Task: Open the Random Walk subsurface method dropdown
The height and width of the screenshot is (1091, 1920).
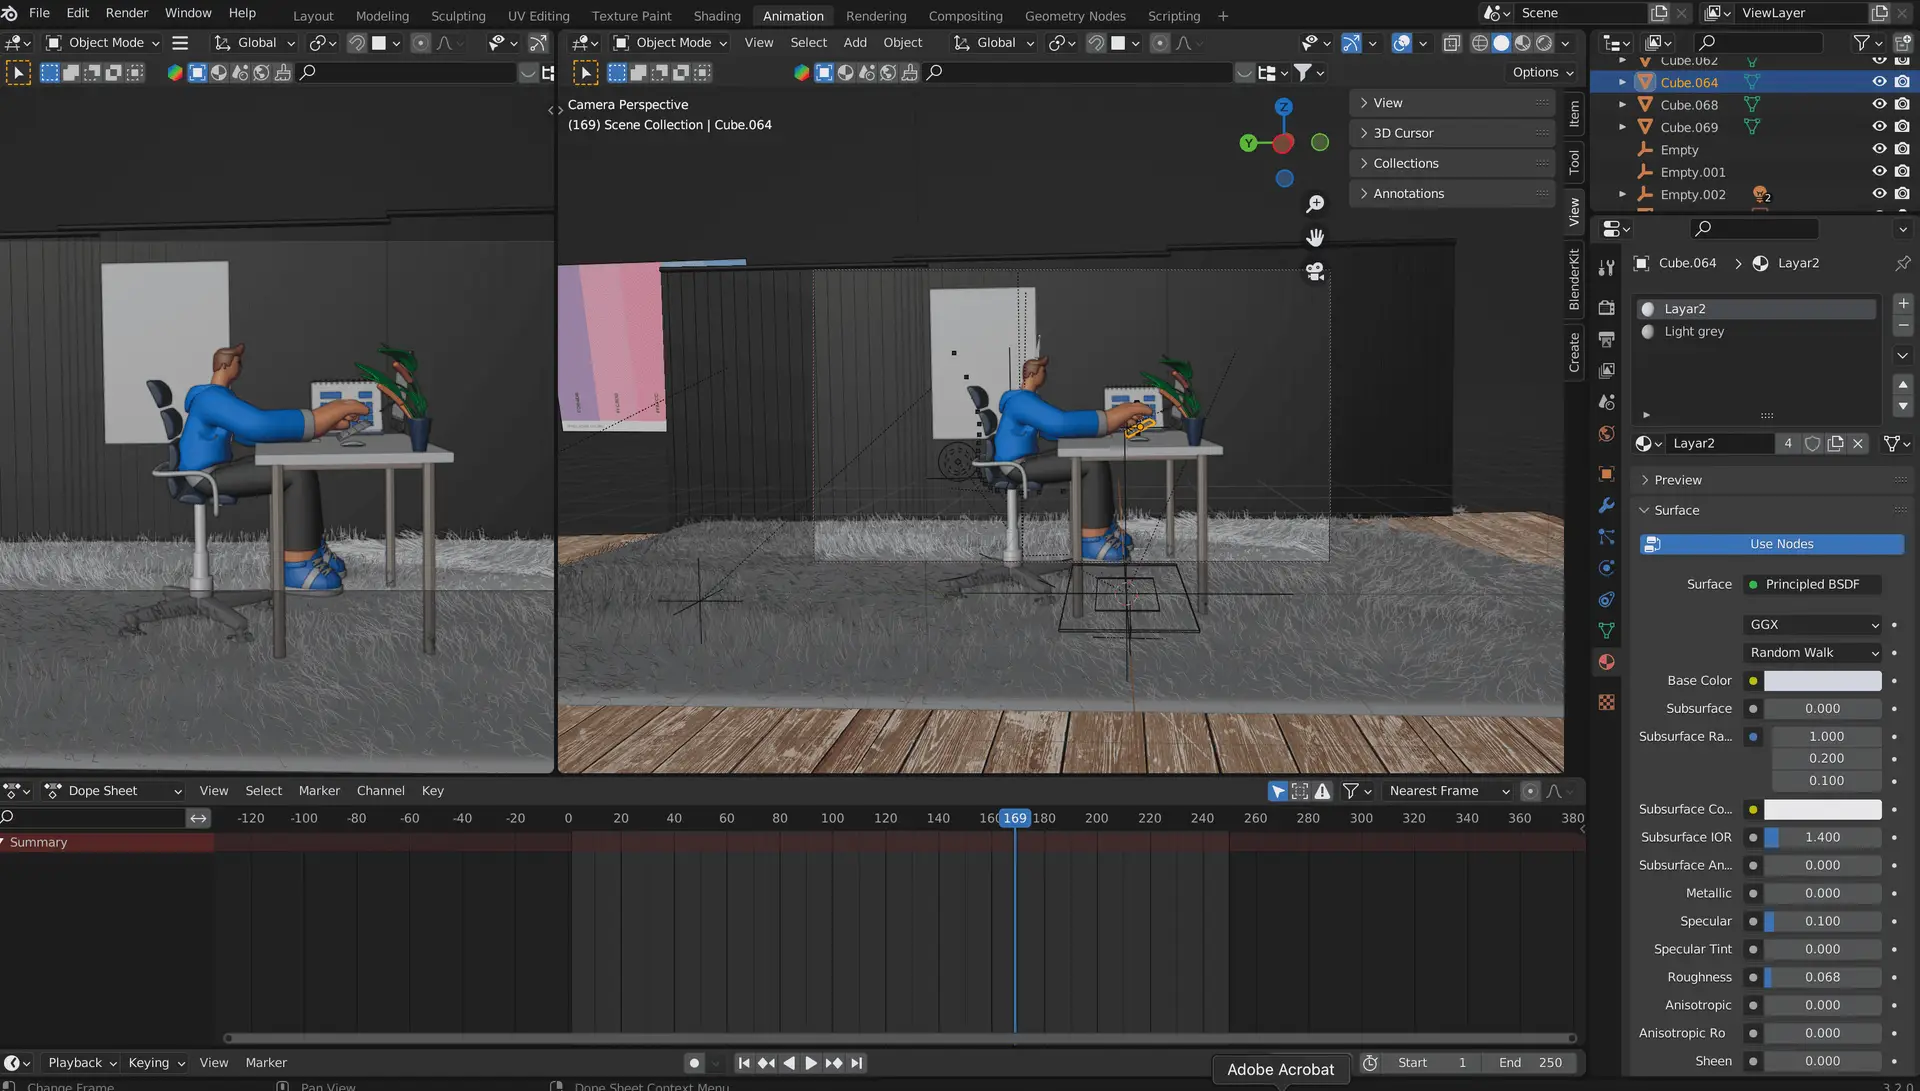Action: tap(1813, 652)
